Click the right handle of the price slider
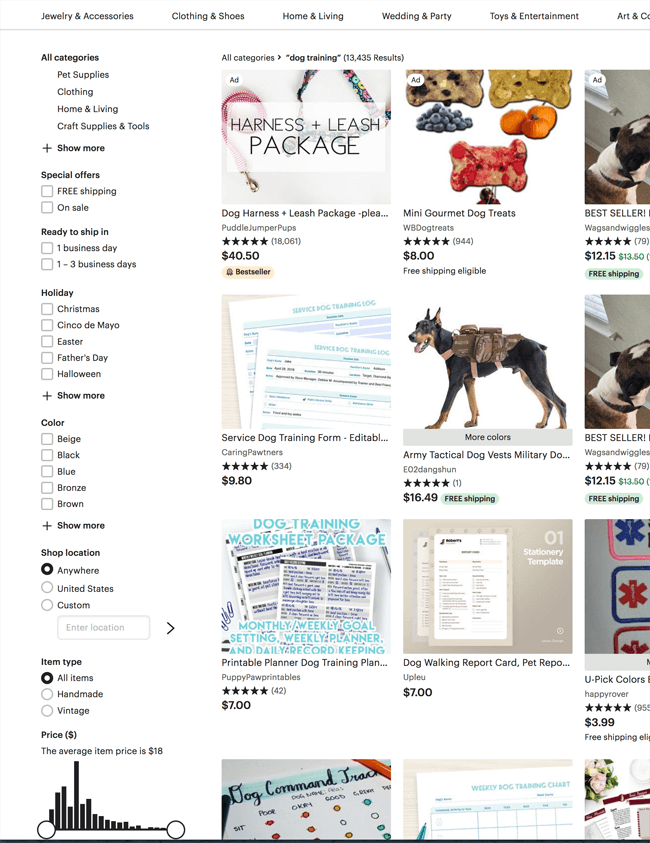This screenshot has height=843, width=650. pyautogui.click(x=176, y=830)
